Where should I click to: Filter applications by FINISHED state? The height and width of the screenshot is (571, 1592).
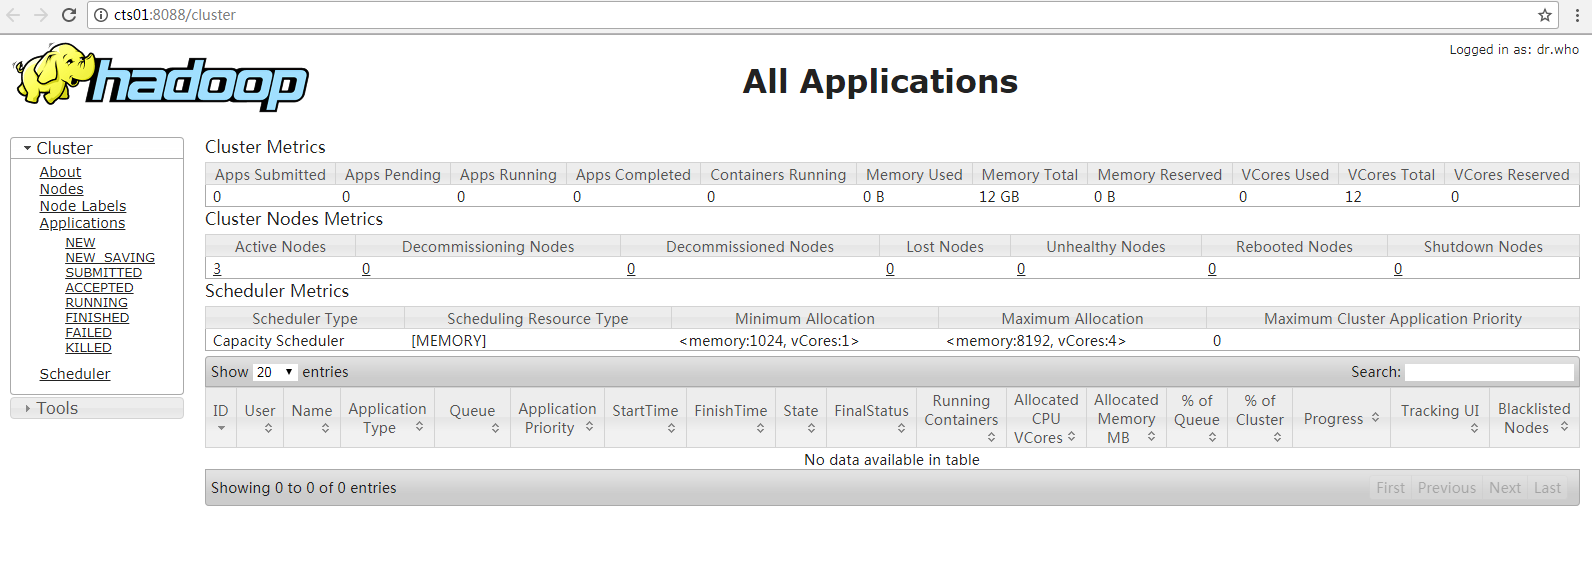tap(97, 318)
